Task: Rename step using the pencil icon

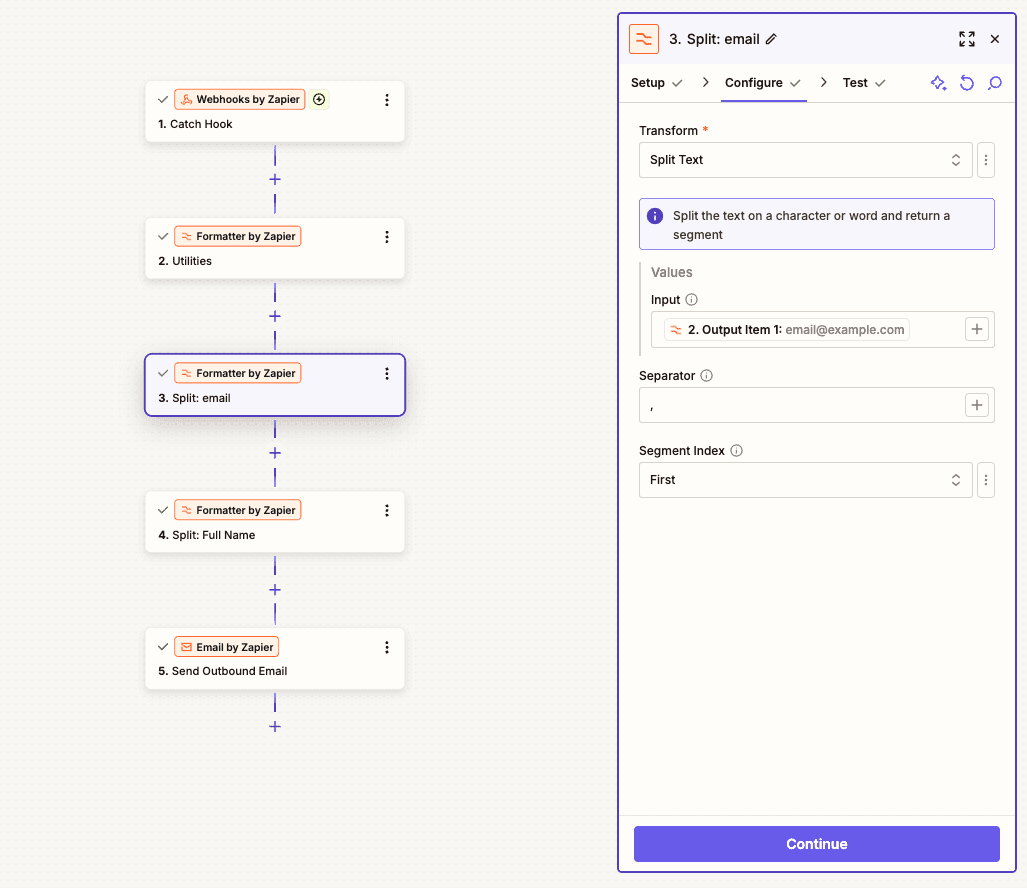Action: tap(772, 39)
